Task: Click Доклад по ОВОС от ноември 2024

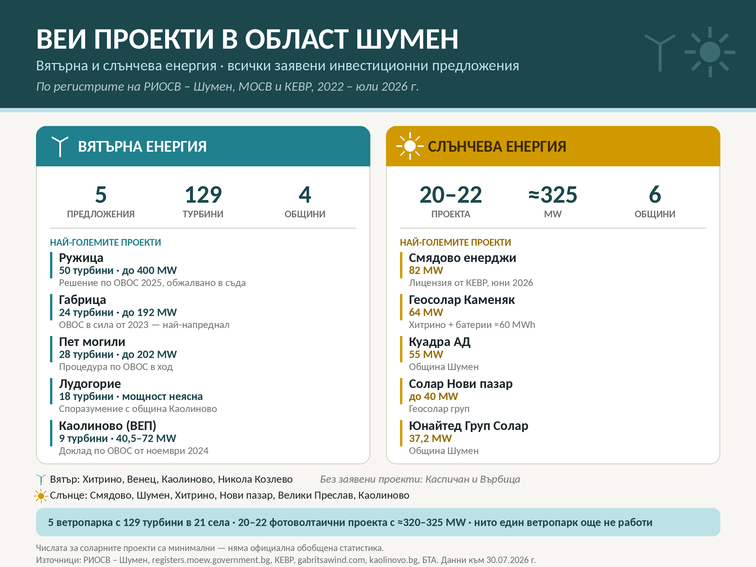Action: [x=134, y=451]
